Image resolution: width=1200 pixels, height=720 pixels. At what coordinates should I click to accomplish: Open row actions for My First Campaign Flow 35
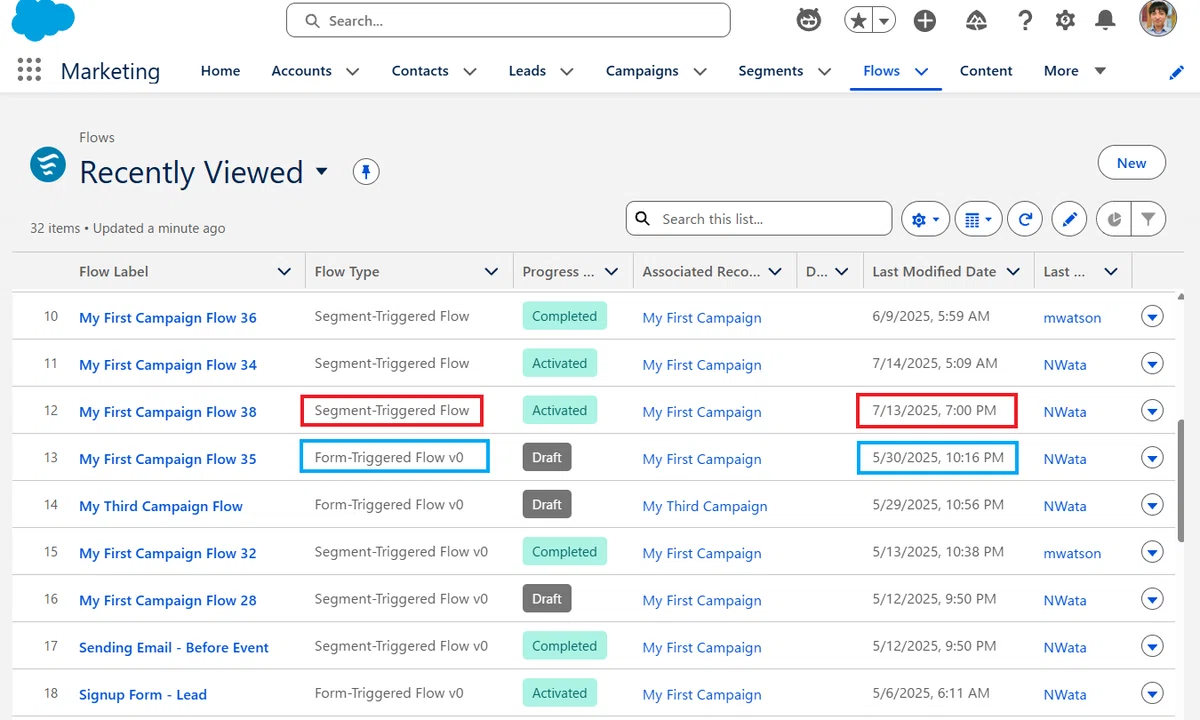pyautogui.click(x=1152, y=458)
